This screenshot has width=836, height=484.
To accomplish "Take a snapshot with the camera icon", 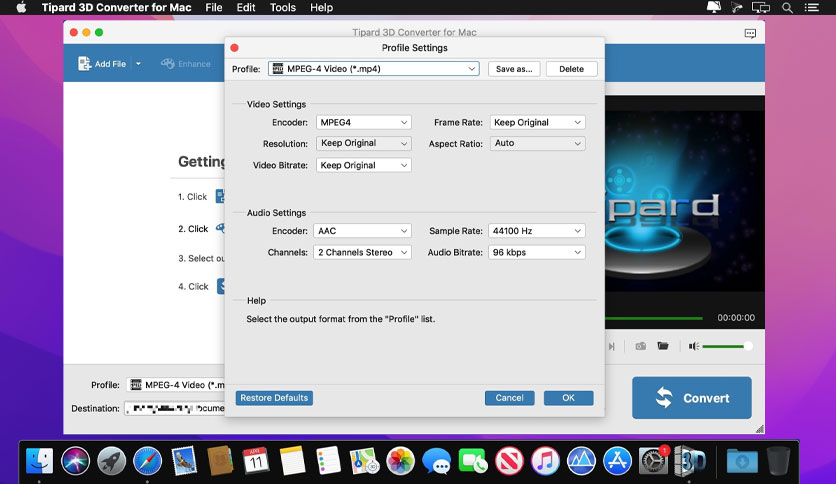I will click(640, 346).
